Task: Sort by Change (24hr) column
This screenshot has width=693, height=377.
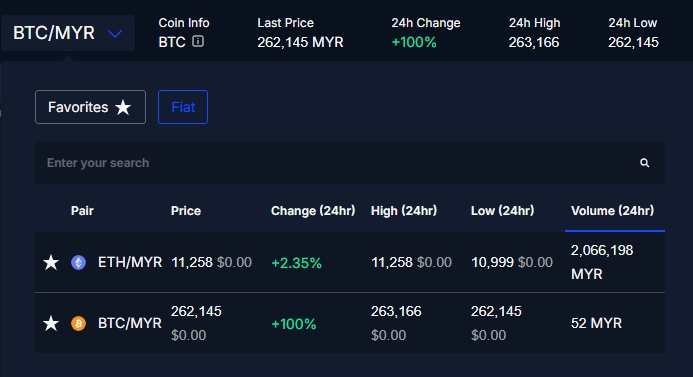Action: [x=313, y=210]
